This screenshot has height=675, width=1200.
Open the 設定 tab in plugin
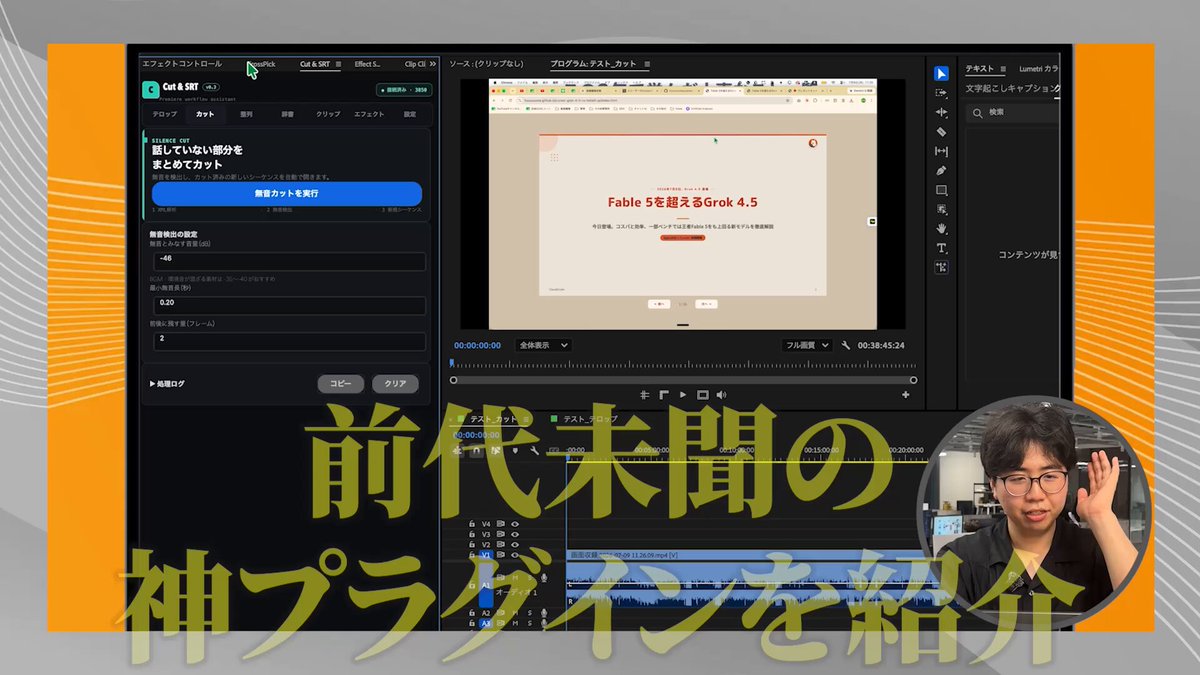(x=409, y=114)
